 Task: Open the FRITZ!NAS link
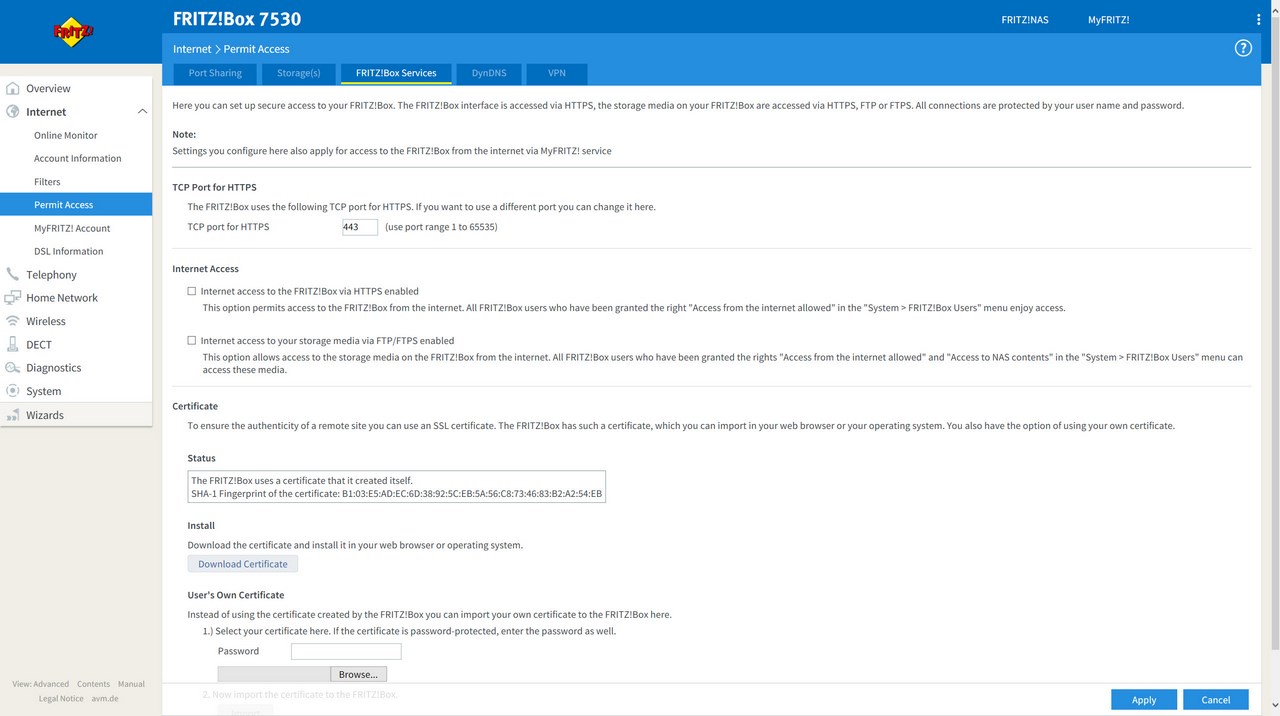[x=1025, y=20]
